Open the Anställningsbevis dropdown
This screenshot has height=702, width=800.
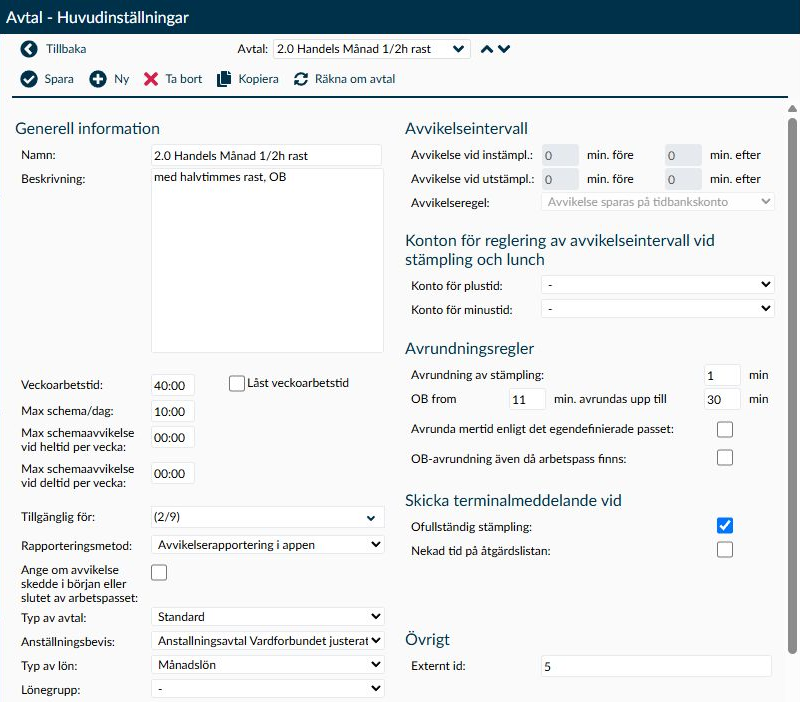click(268, 641)
